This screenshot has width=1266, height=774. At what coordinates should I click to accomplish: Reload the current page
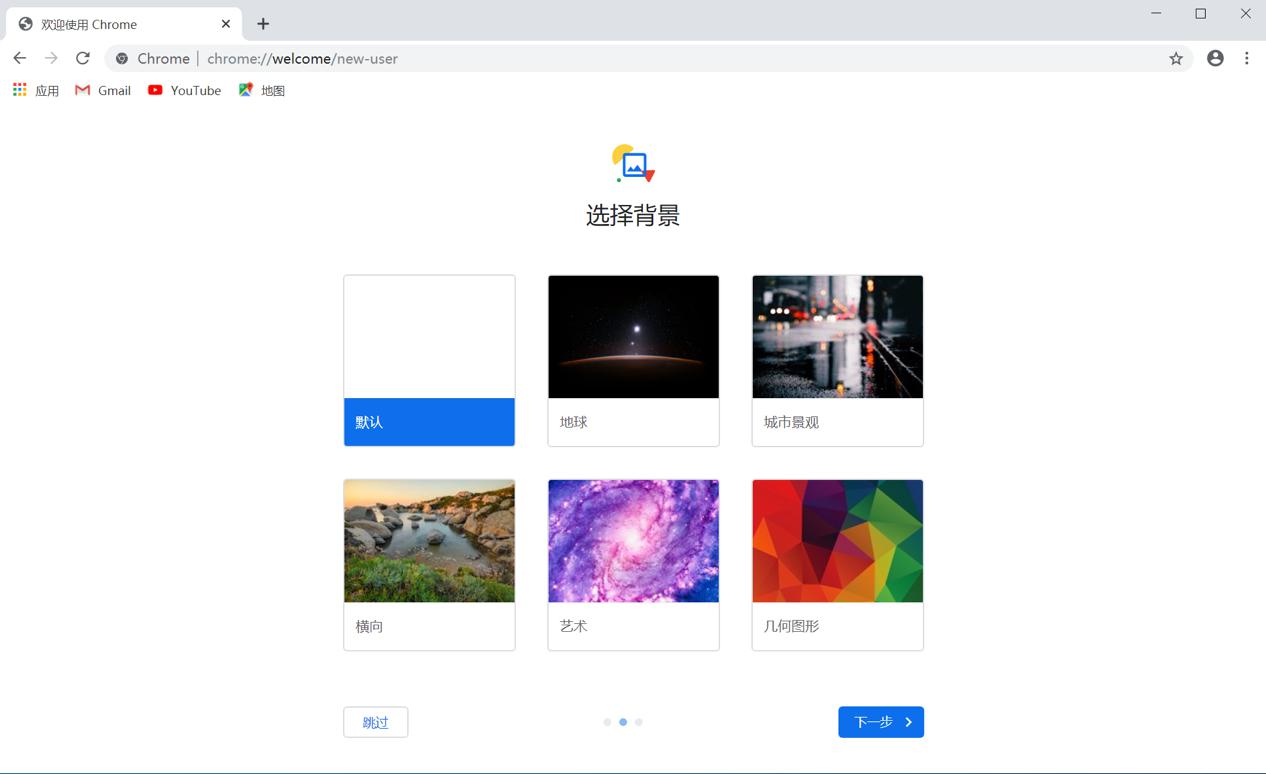tap(83, 58)
